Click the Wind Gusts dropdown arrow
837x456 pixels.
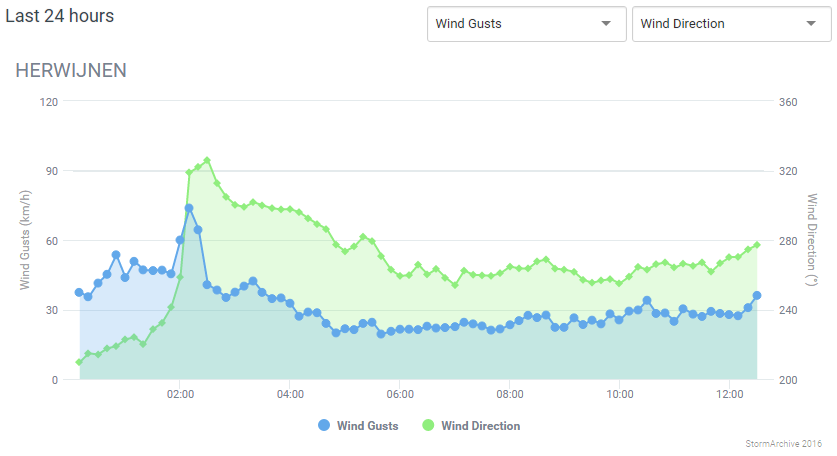(606, 23)
